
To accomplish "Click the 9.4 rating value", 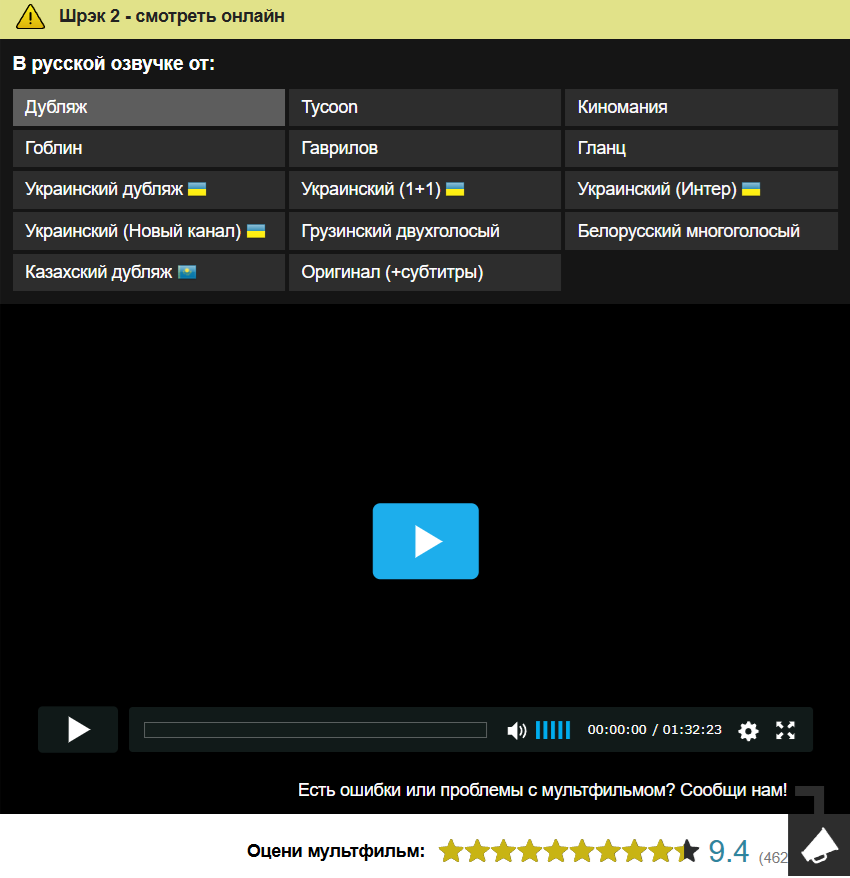I will (728, 852).
